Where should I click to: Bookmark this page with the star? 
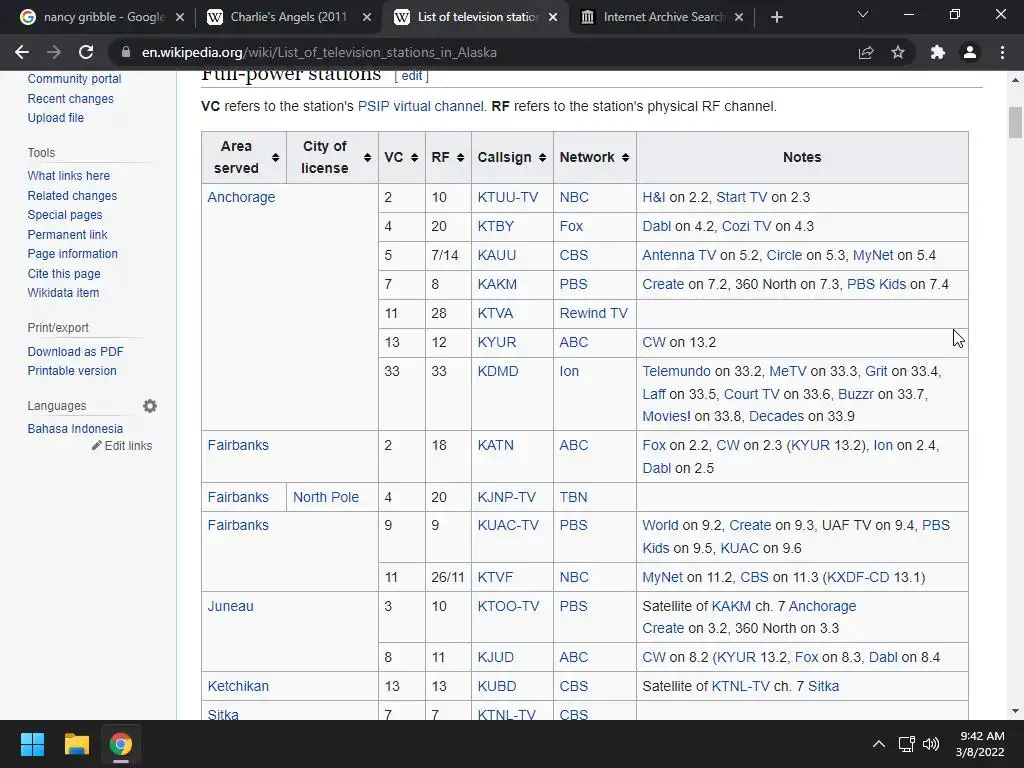[x=898, y=52]
